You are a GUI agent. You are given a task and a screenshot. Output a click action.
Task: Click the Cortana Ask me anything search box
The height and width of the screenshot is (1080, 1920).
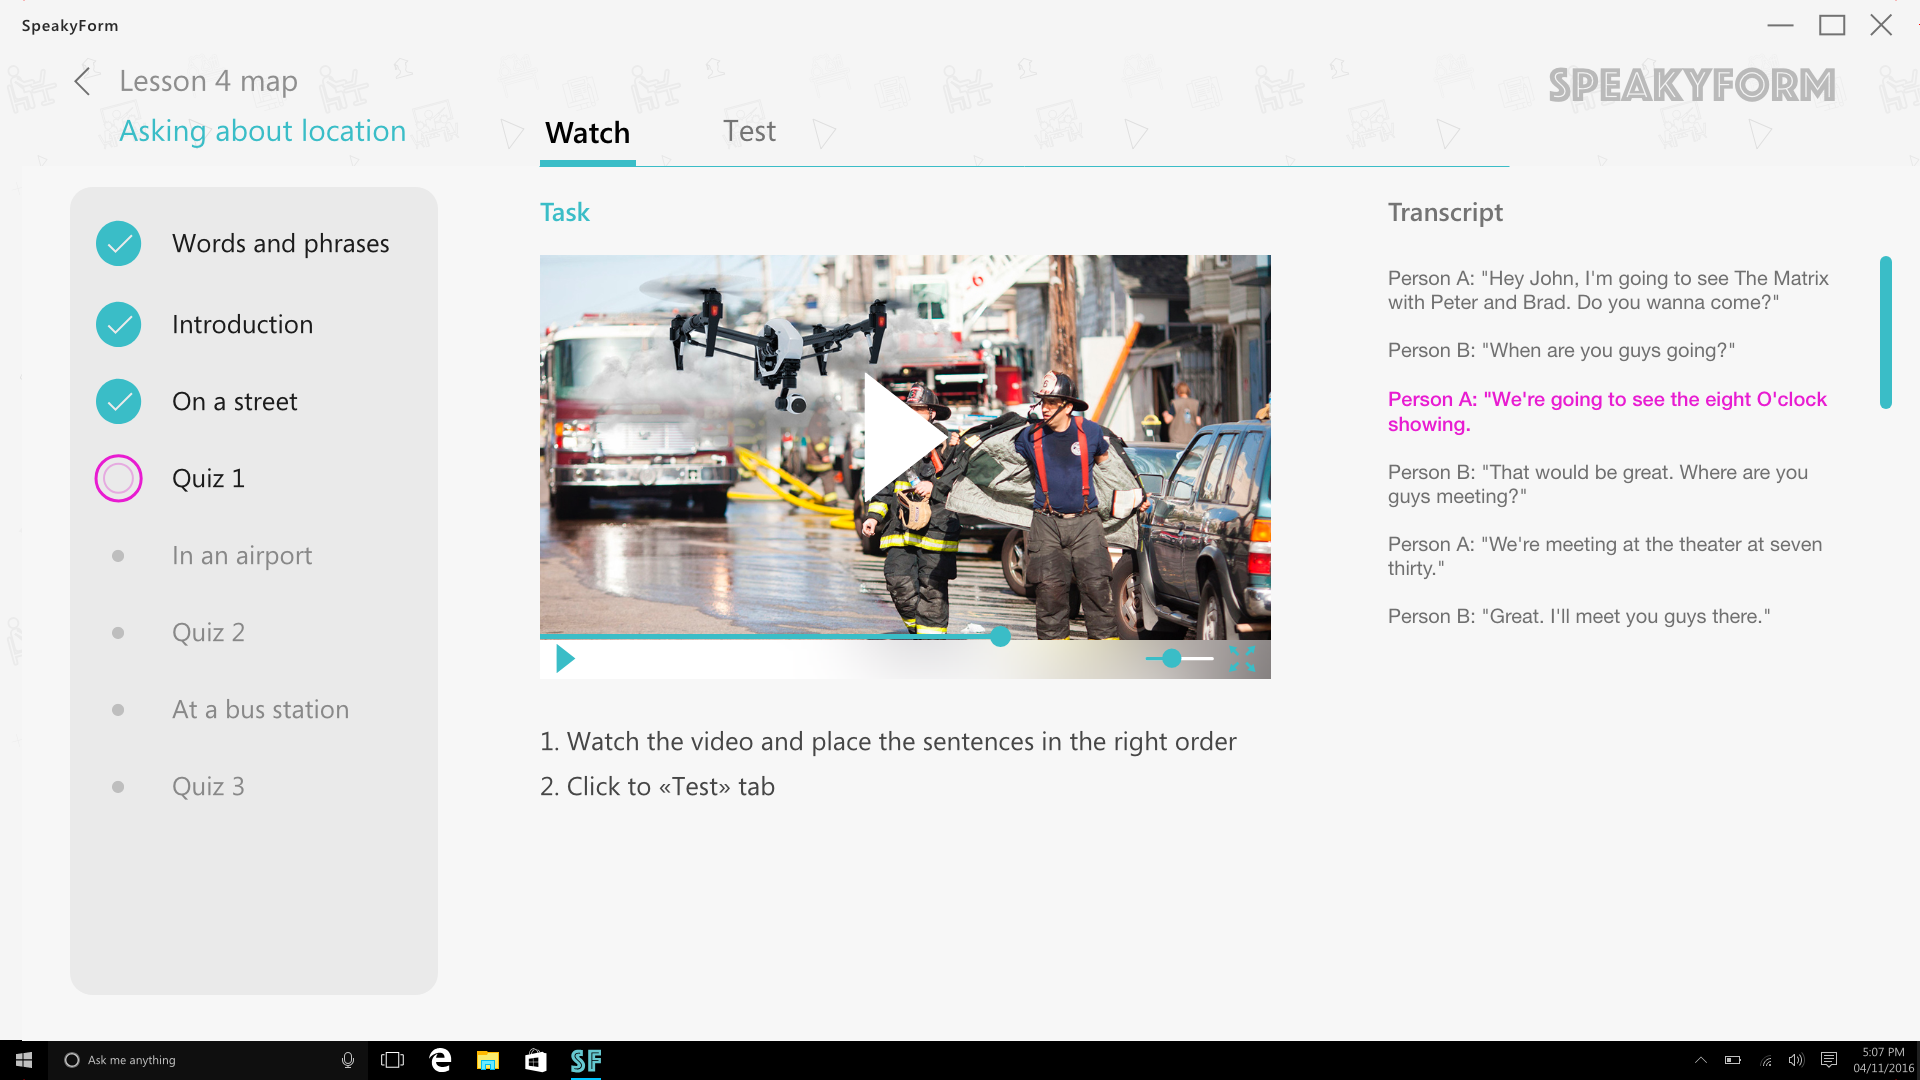(208, 1060)
